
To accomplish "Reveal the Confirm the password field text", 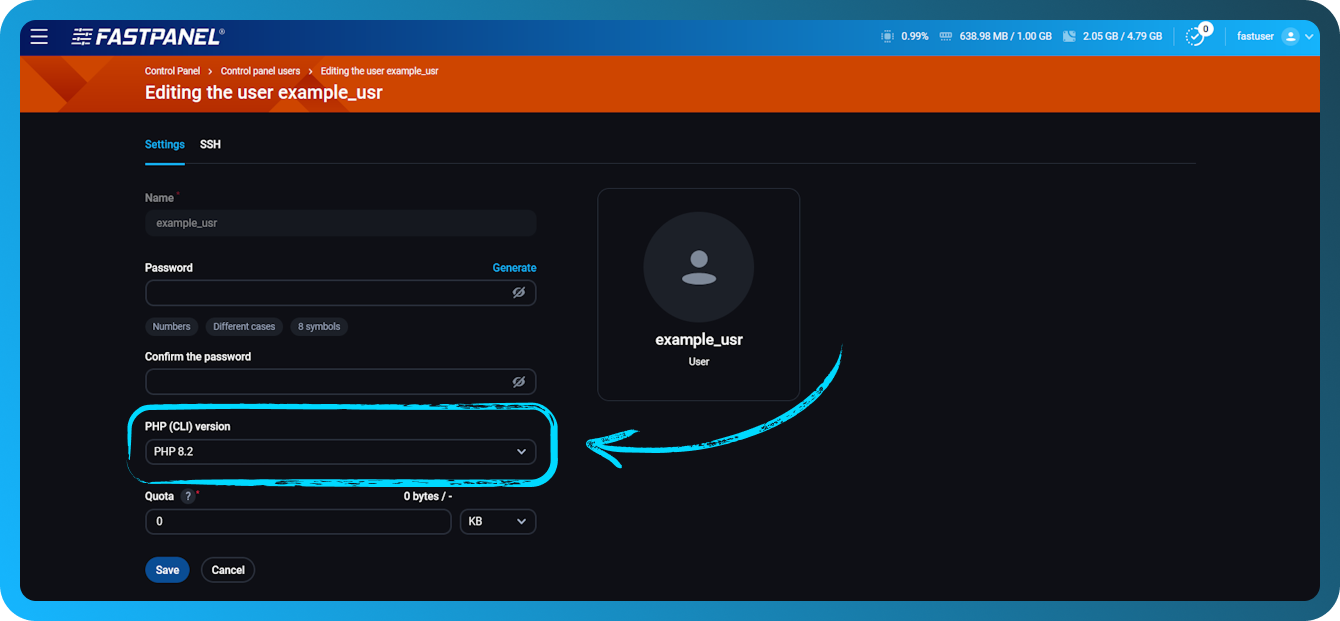I will pos(519,381).
